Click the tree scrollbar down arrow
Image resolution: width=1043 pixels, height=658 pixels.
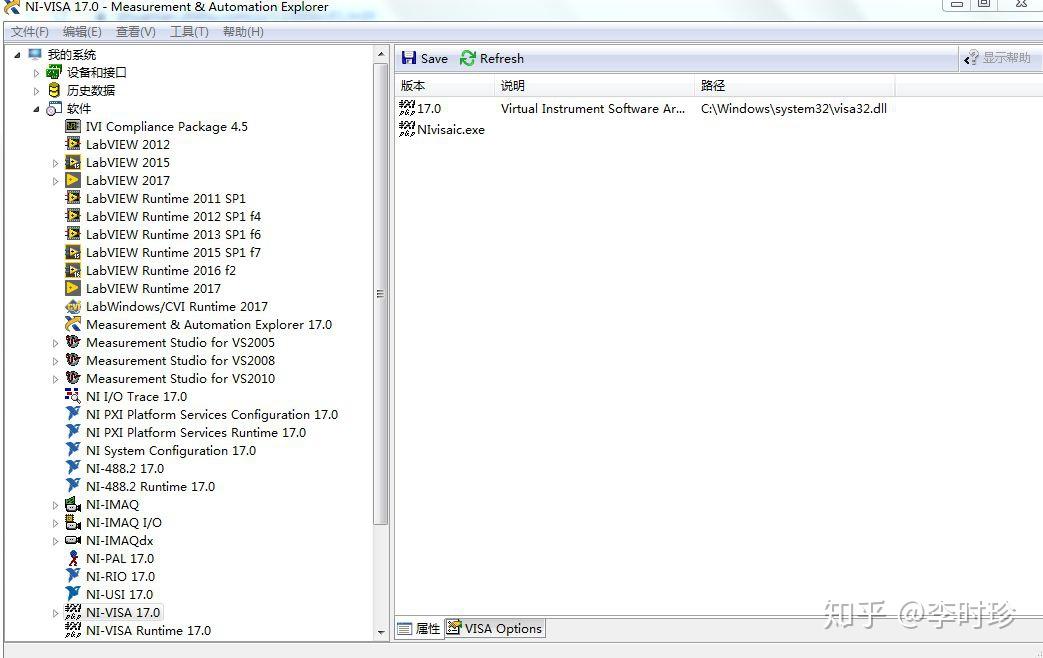(x=380, y=632)
